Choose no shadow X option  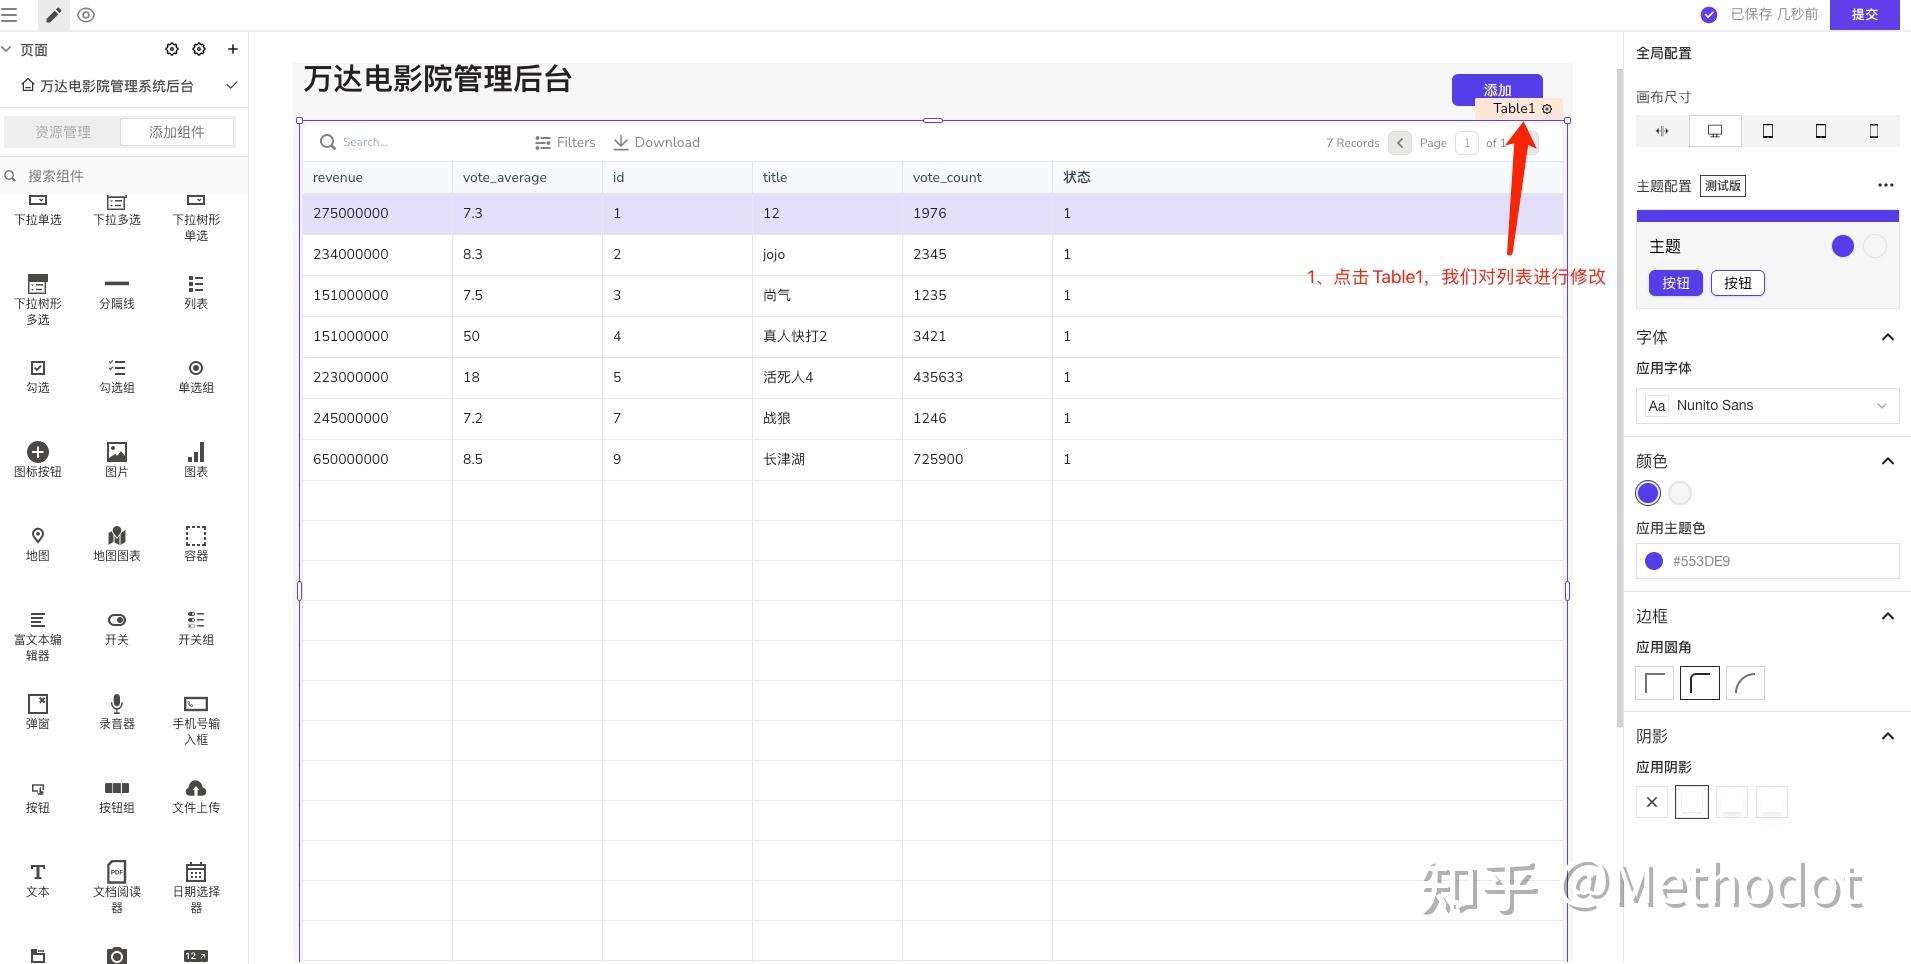1652,802
